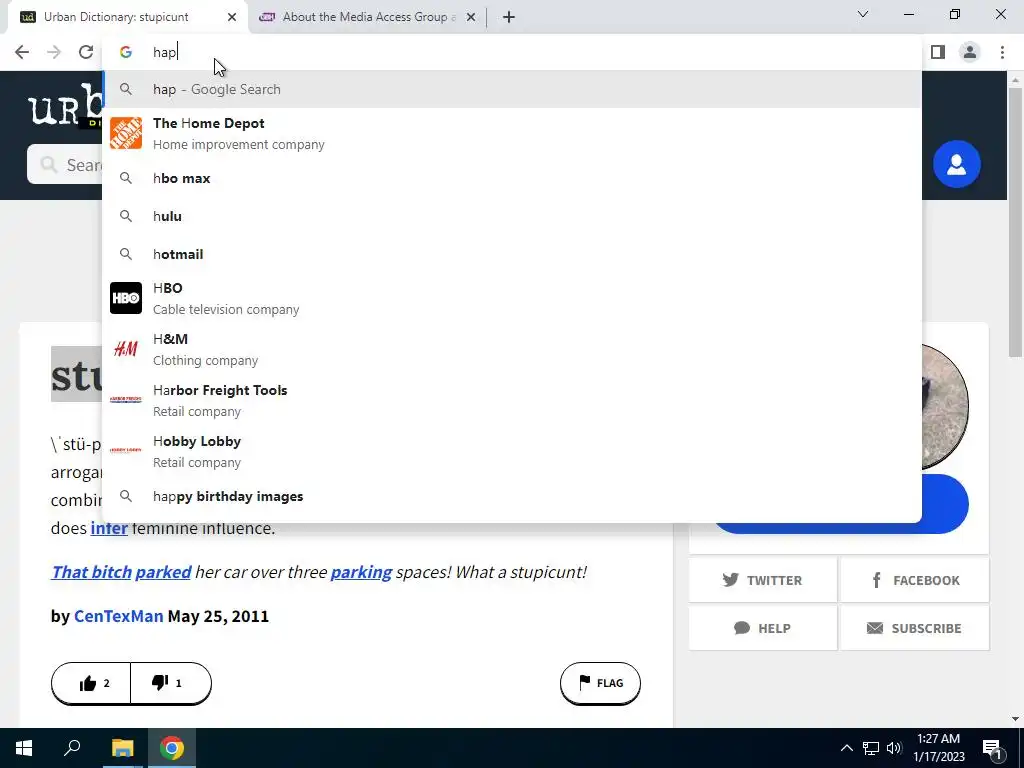Screen dimensions: 1024x768
Task: Select 'hap - Google Search' suggestion
Action: (512, 89)
